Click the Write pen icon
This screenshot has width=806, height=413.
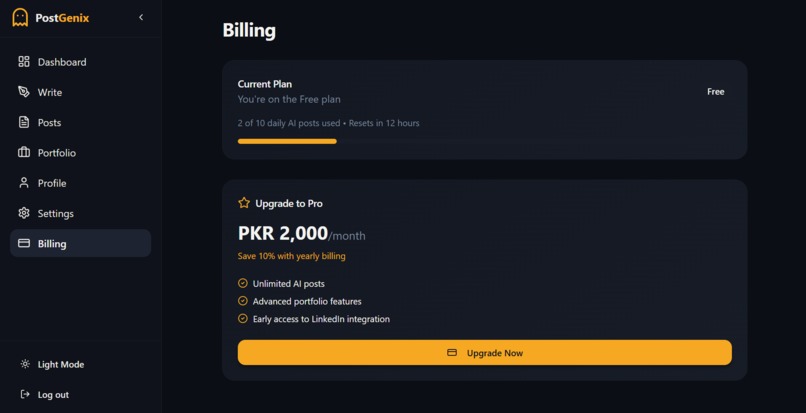click(24, 92)
